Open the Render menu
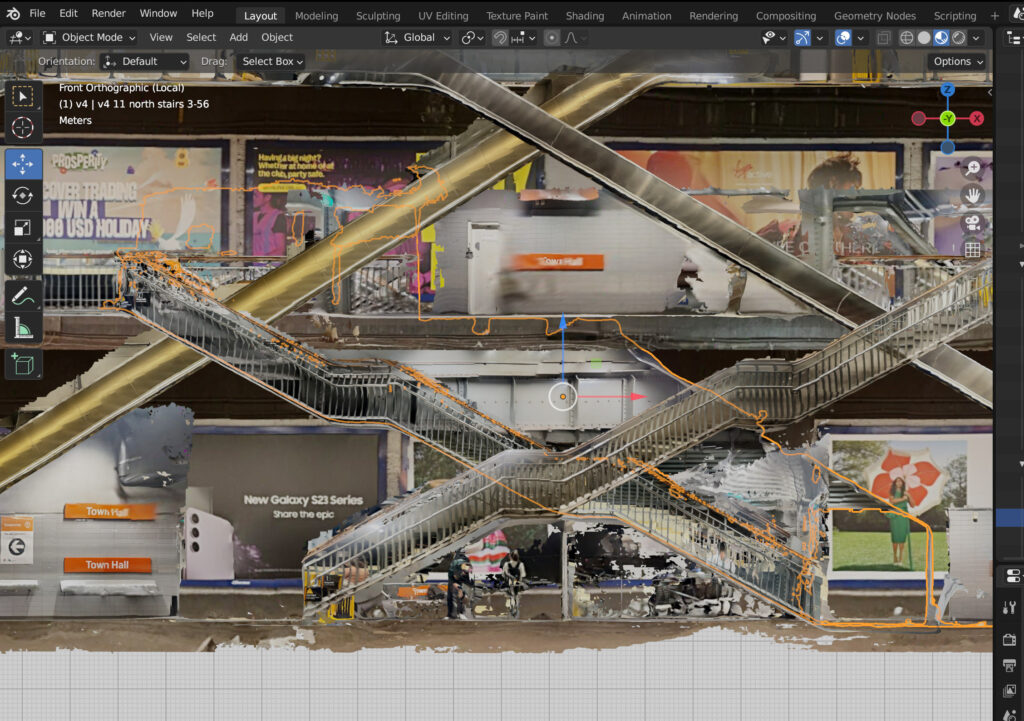Image resolution: width=1024 pixels, height=721 pixels. 108,13
